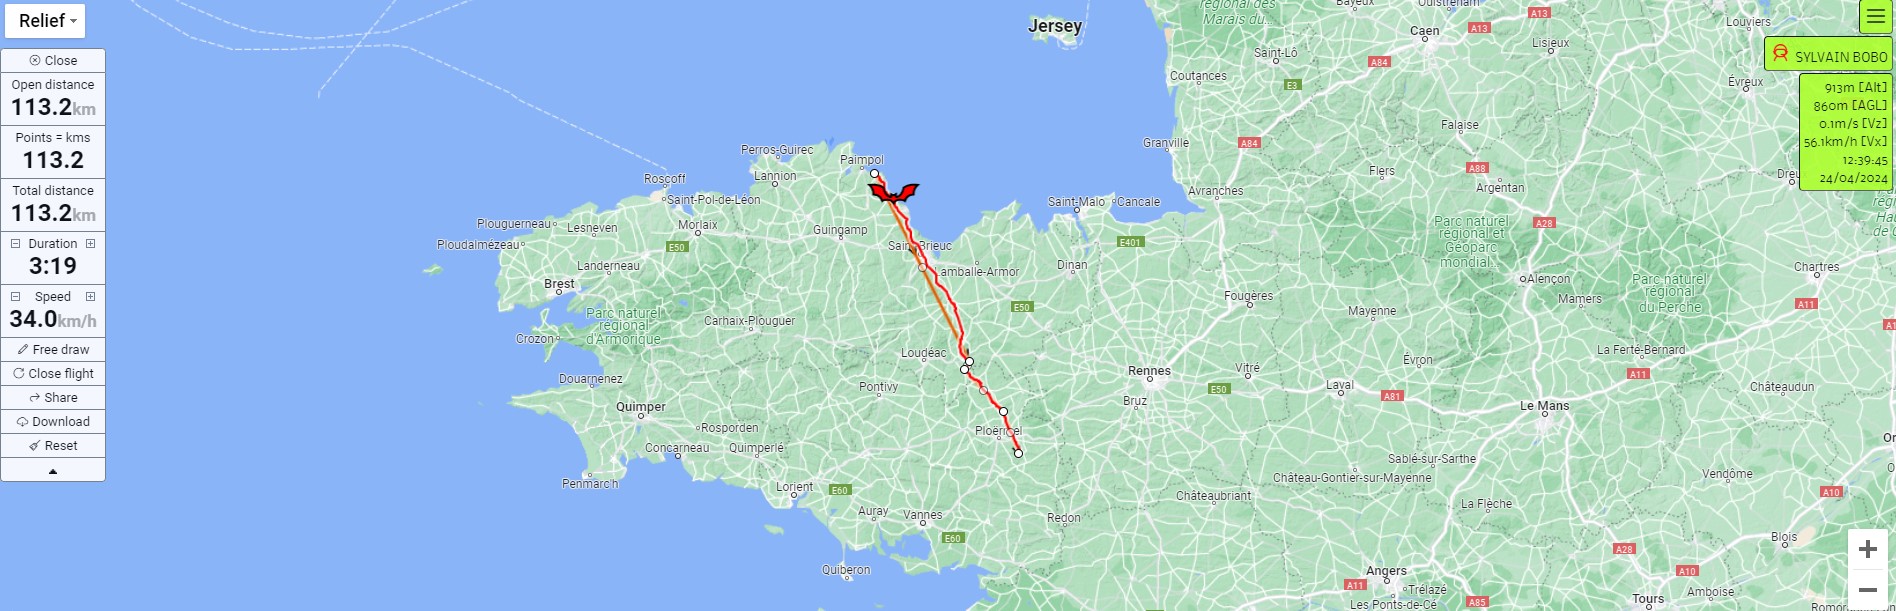Click the red bat glider marker
Screen dimensions: 1896x611
(x=893, y=192)
